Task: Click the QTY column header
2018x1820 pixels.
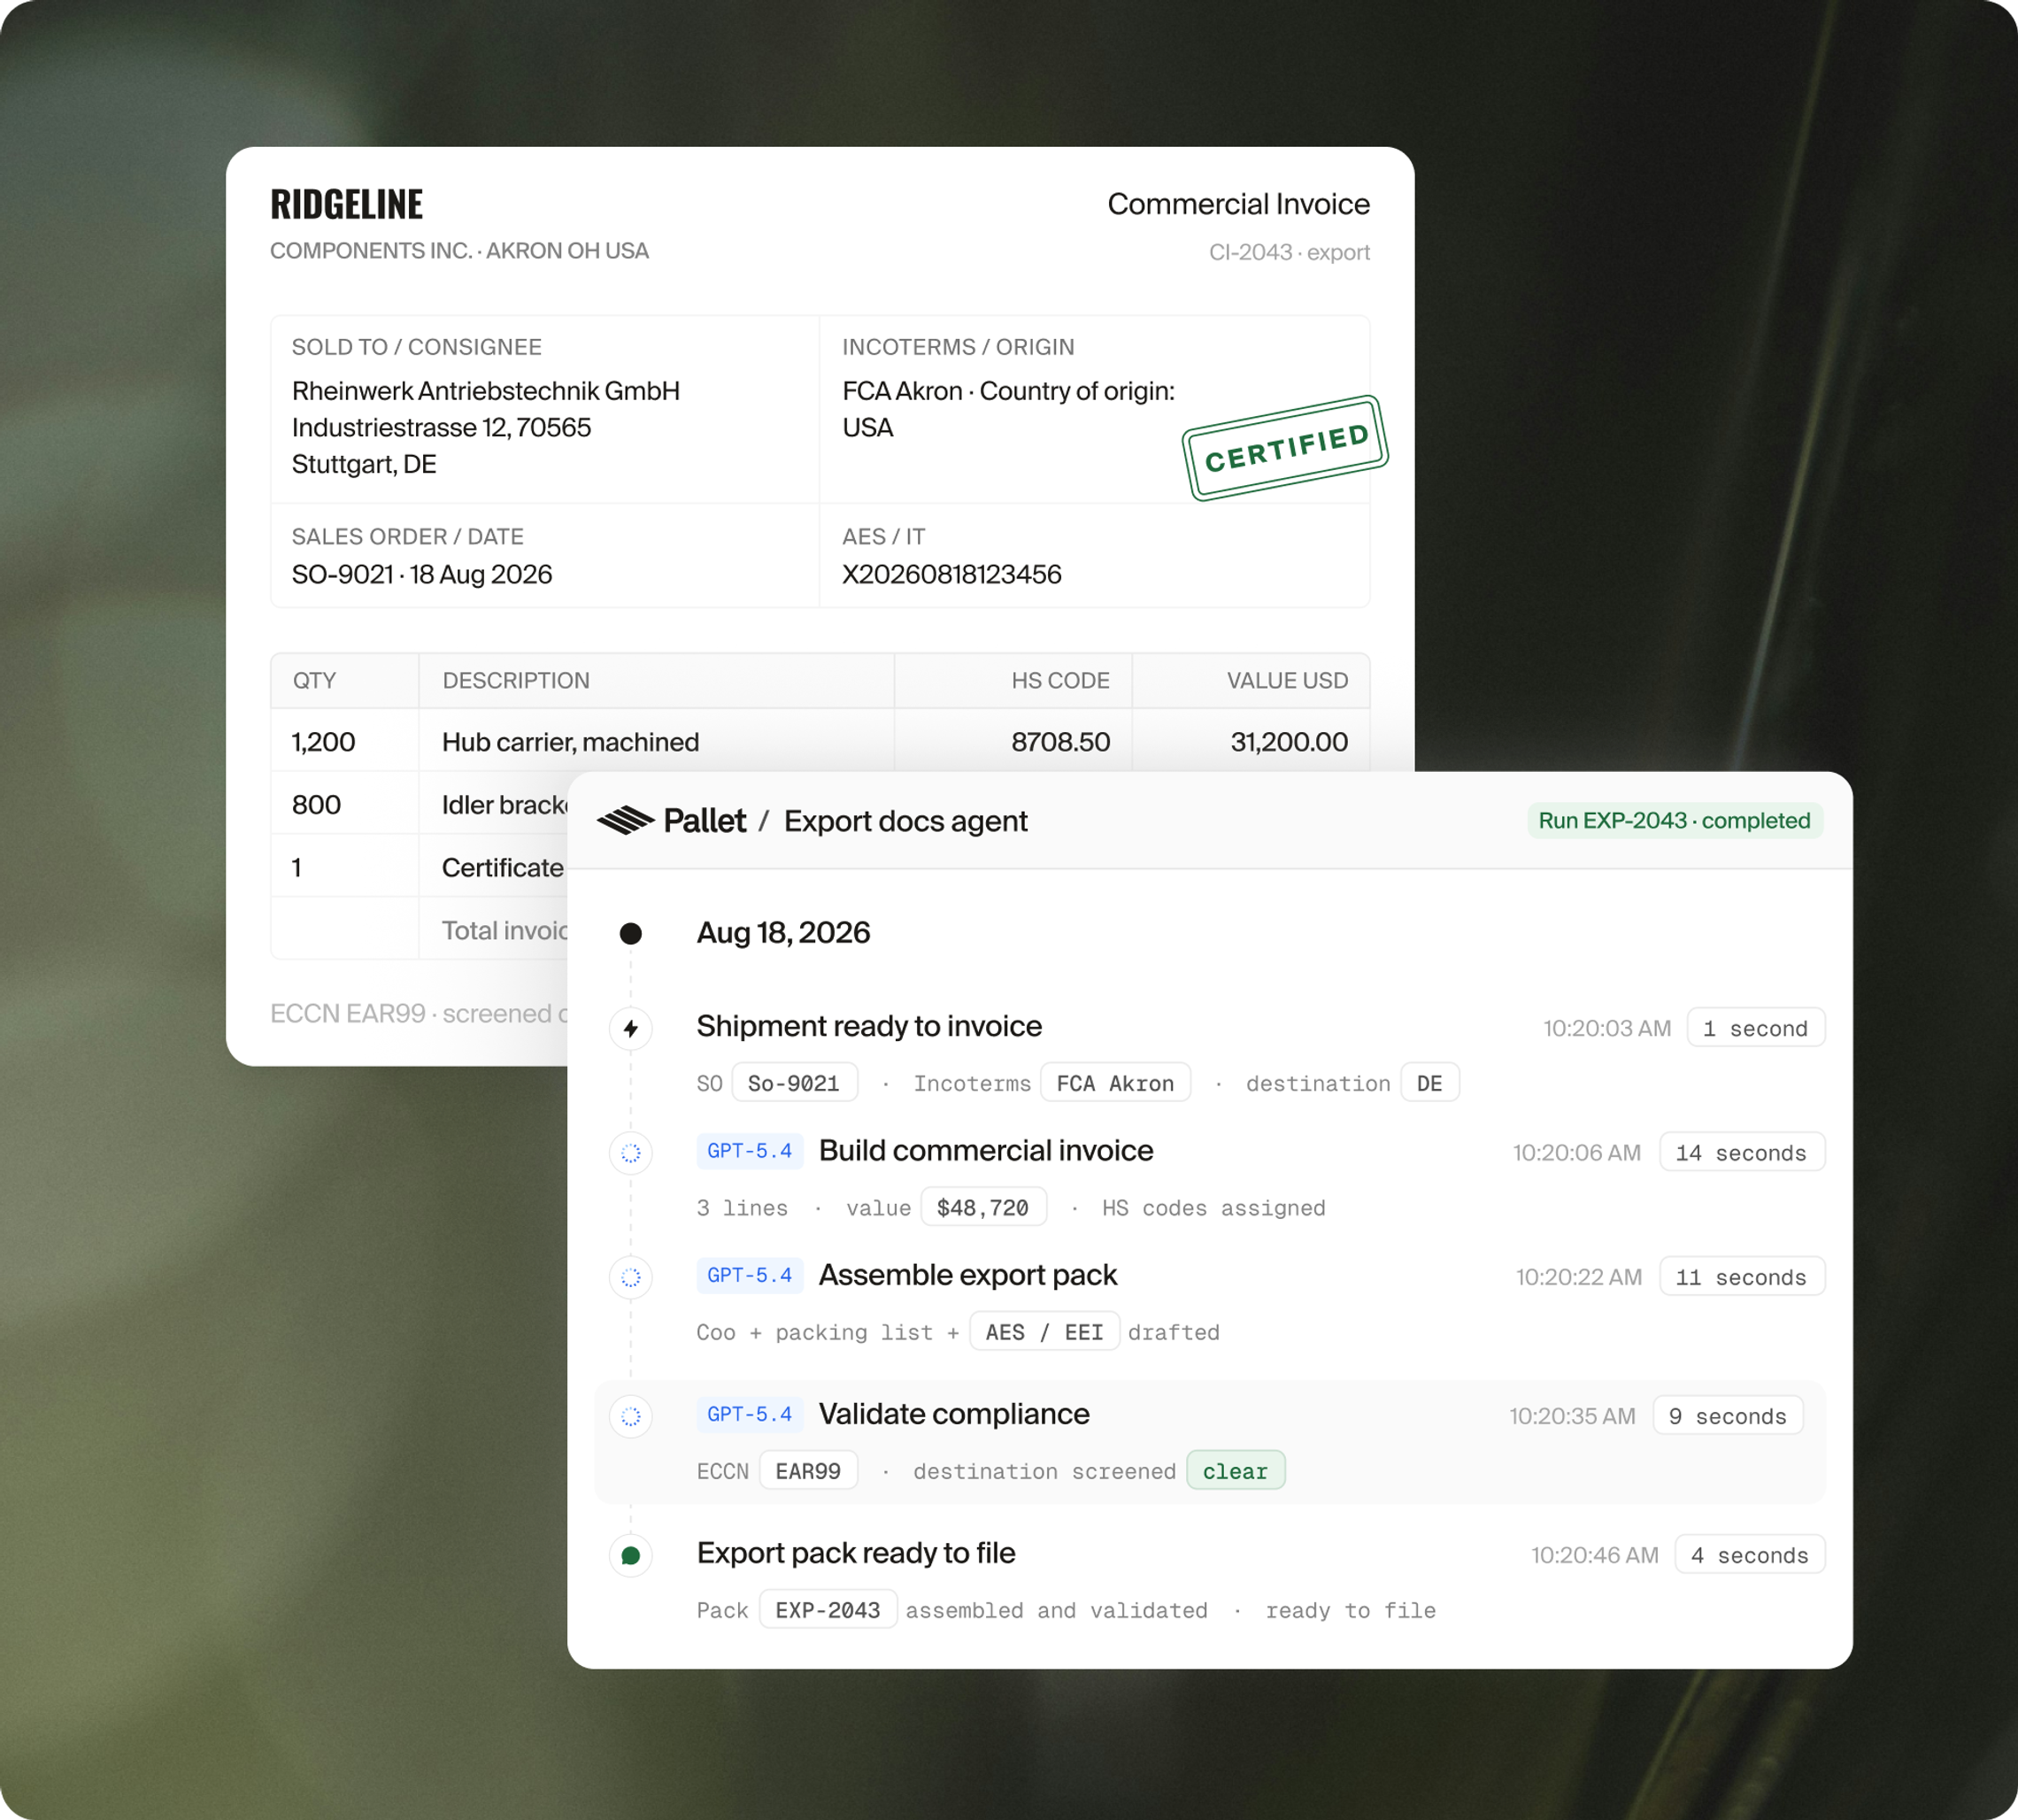Action: pyautogui.click(x=314, y=680)
